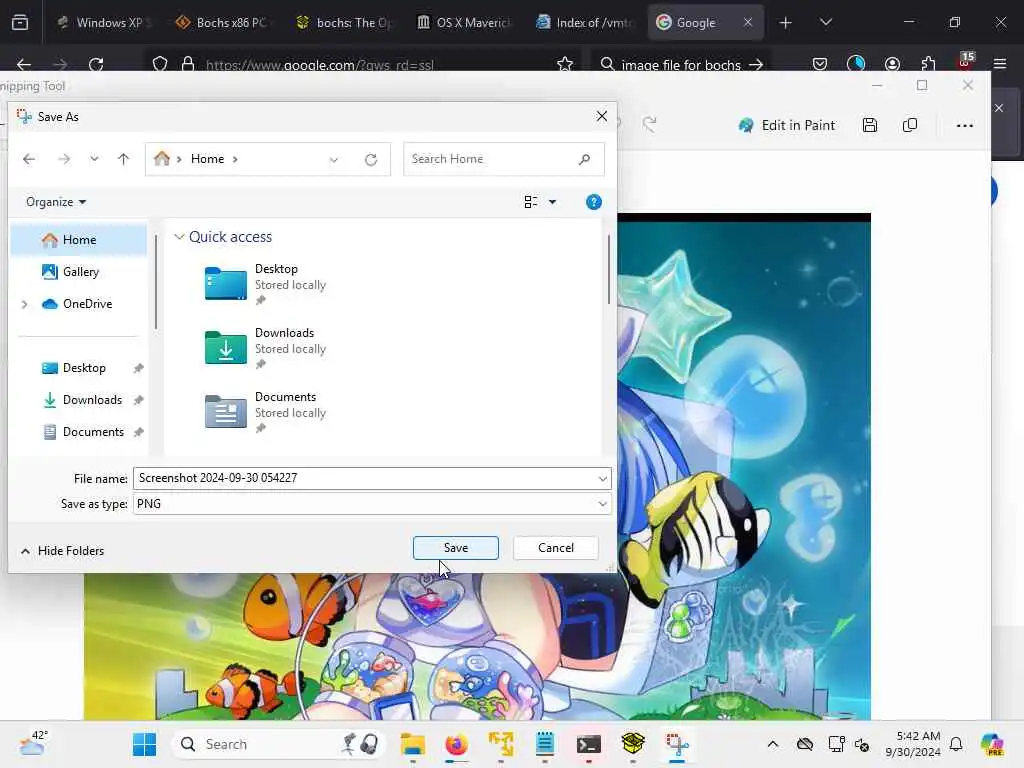
Task: Open the Downloads folder in Quick access
Action: point(264,348)
